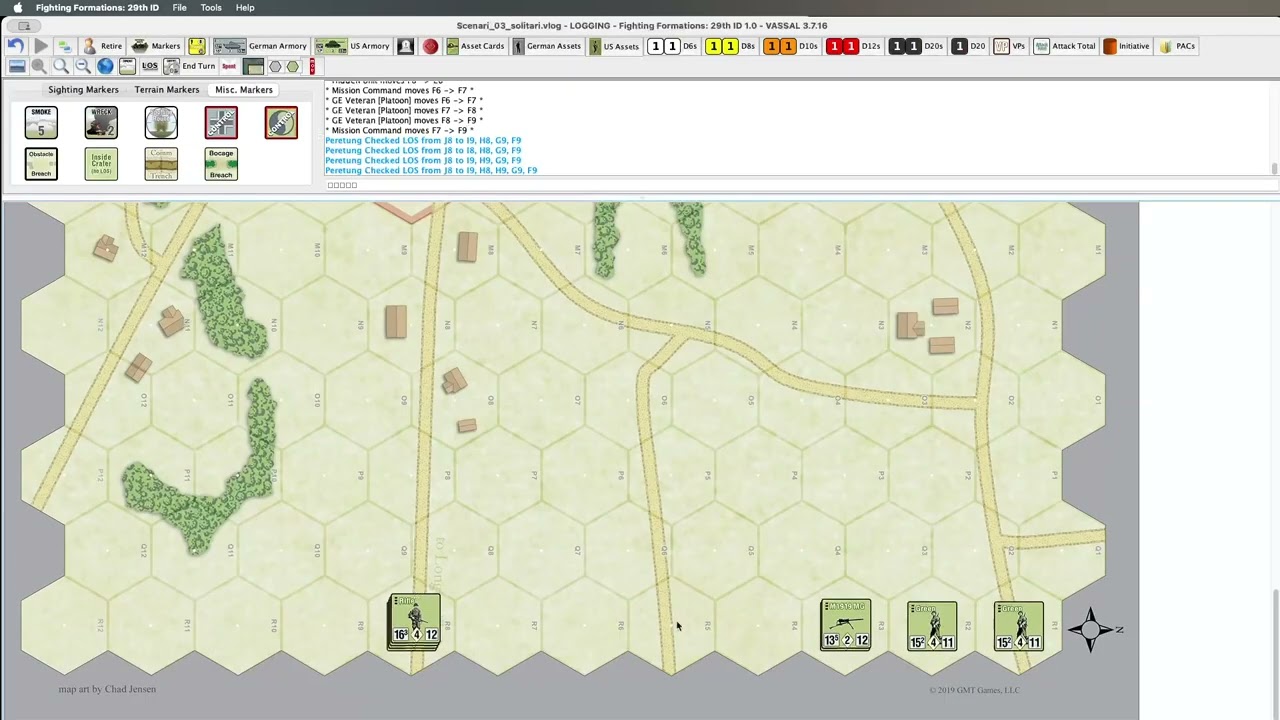The height and width of the screenshot is (720, 1280).
Task: Roll the orange D10s dice
Action: coord(791,46)
